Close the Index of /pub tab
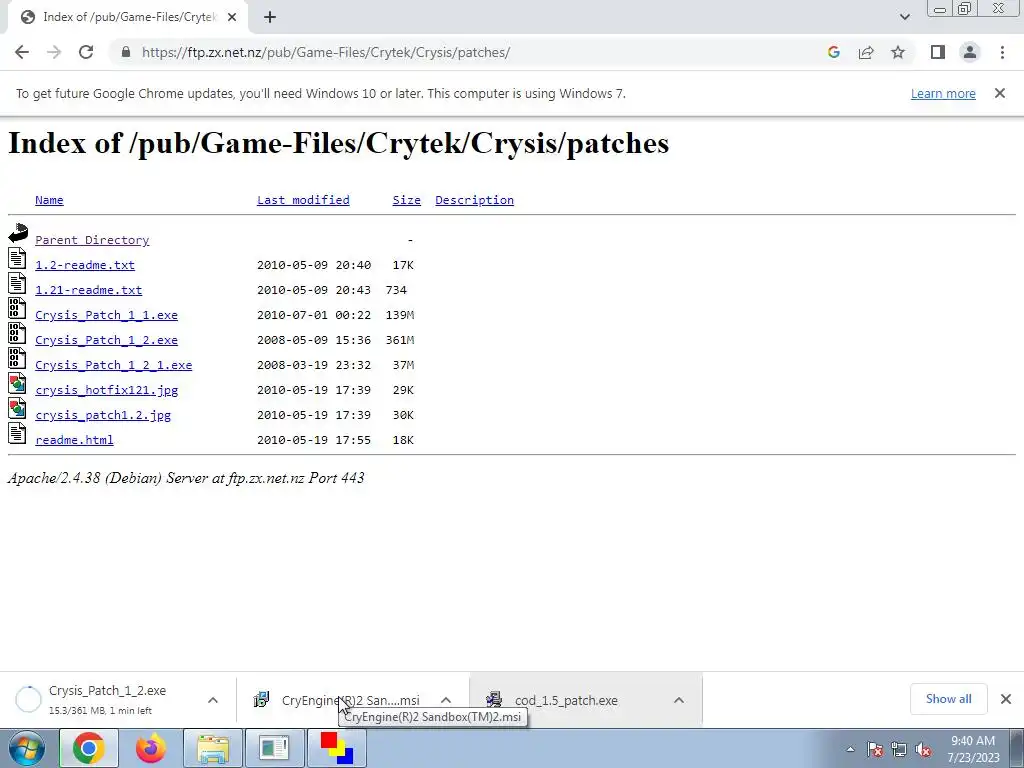The height and width of the screenshot is (768, 1024). (x=232, y=18)
